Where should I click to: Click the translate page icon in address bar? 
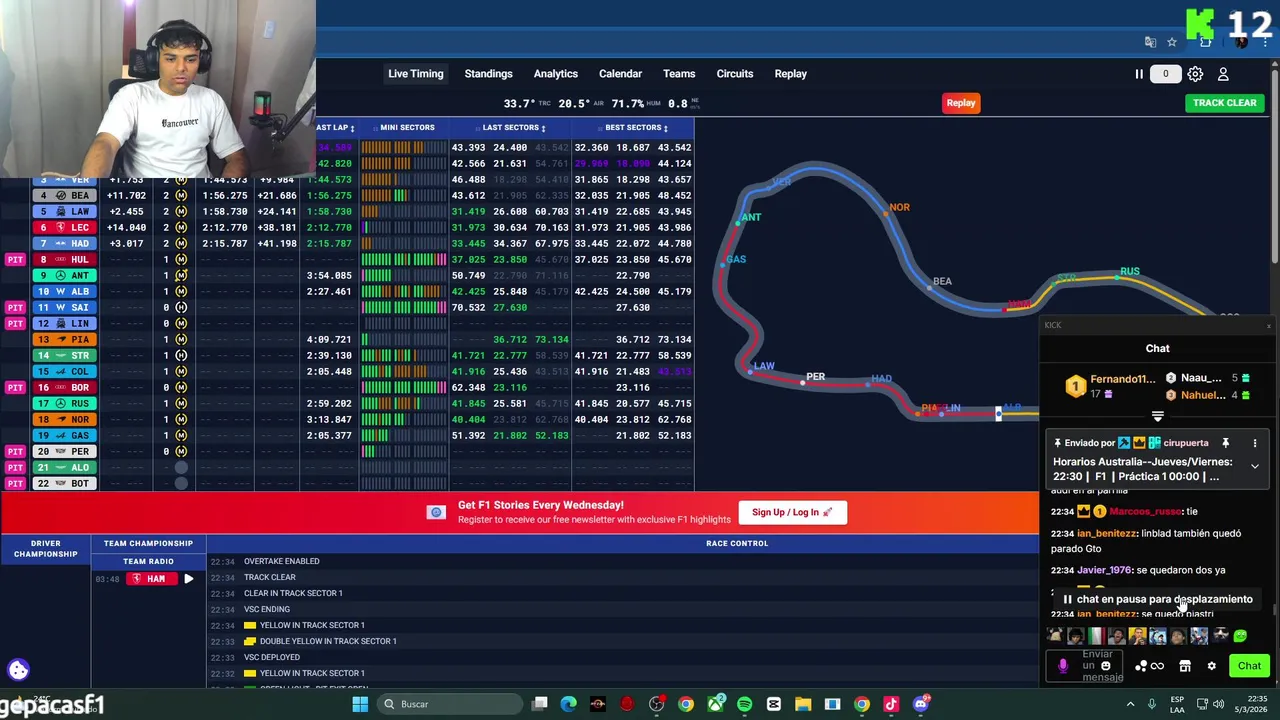click(1151, 42)
